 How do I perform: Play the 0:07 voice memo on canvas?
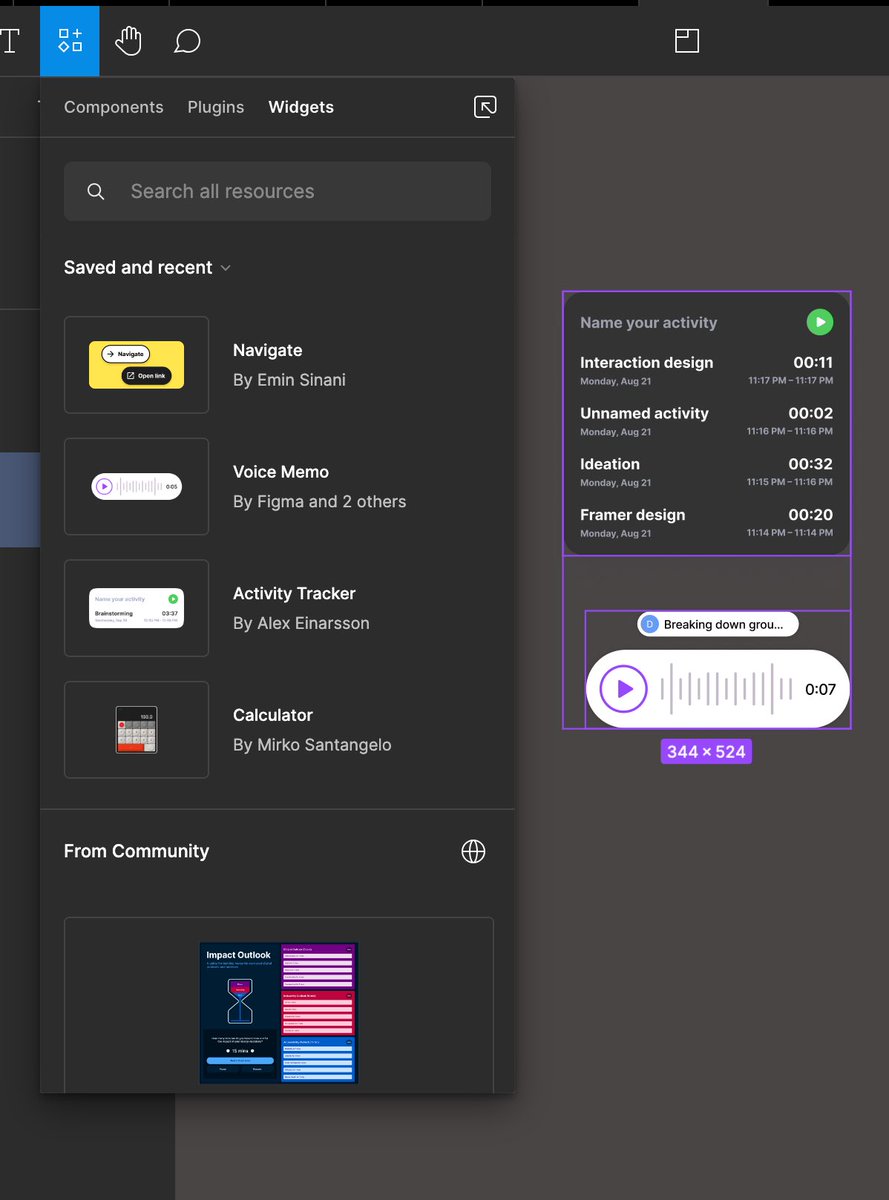(x=621, y=688)
